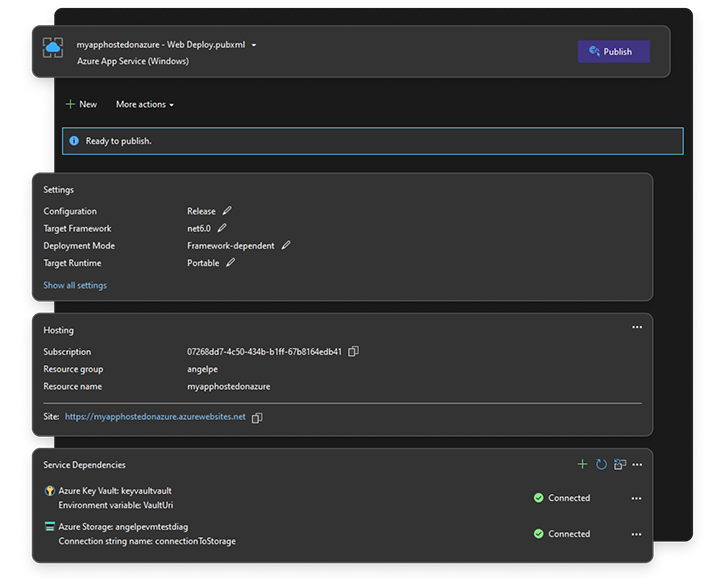Edit Deployment Mode Framework-dependent pencil icon
725x583 pixels.
286,245
